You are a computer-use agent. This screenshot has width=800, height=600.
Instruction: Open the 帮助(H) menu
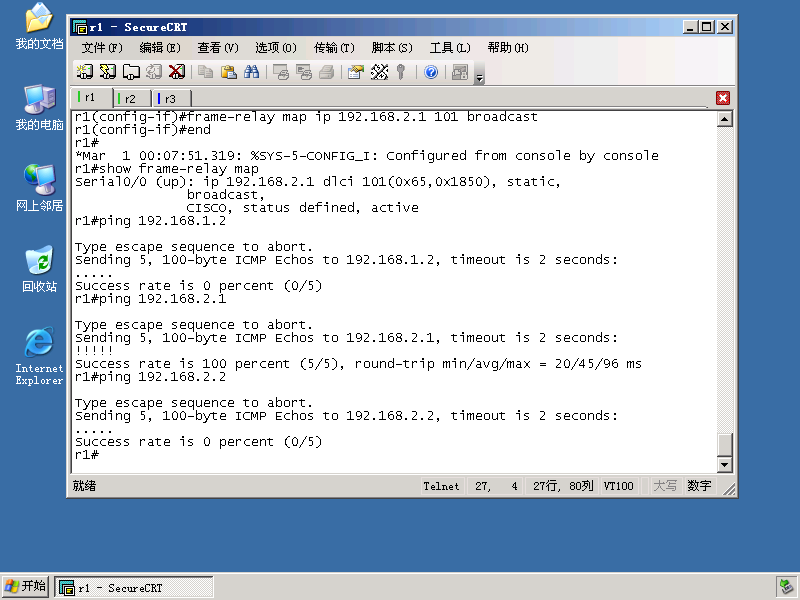click(x=508, y=48)
